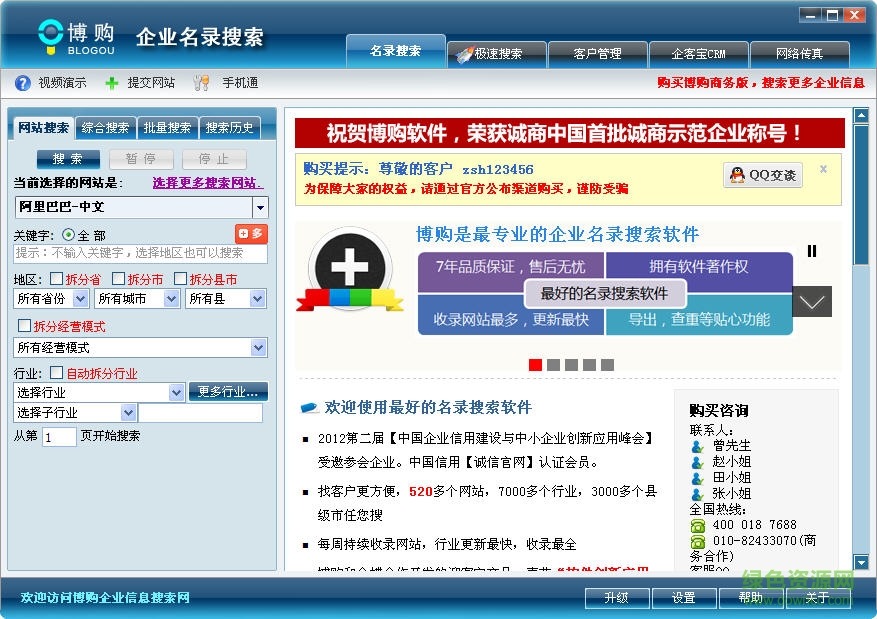Viewport: 877px width, 619px height.
Task: Click the keyword input field
Action: [x=140, y=253]
